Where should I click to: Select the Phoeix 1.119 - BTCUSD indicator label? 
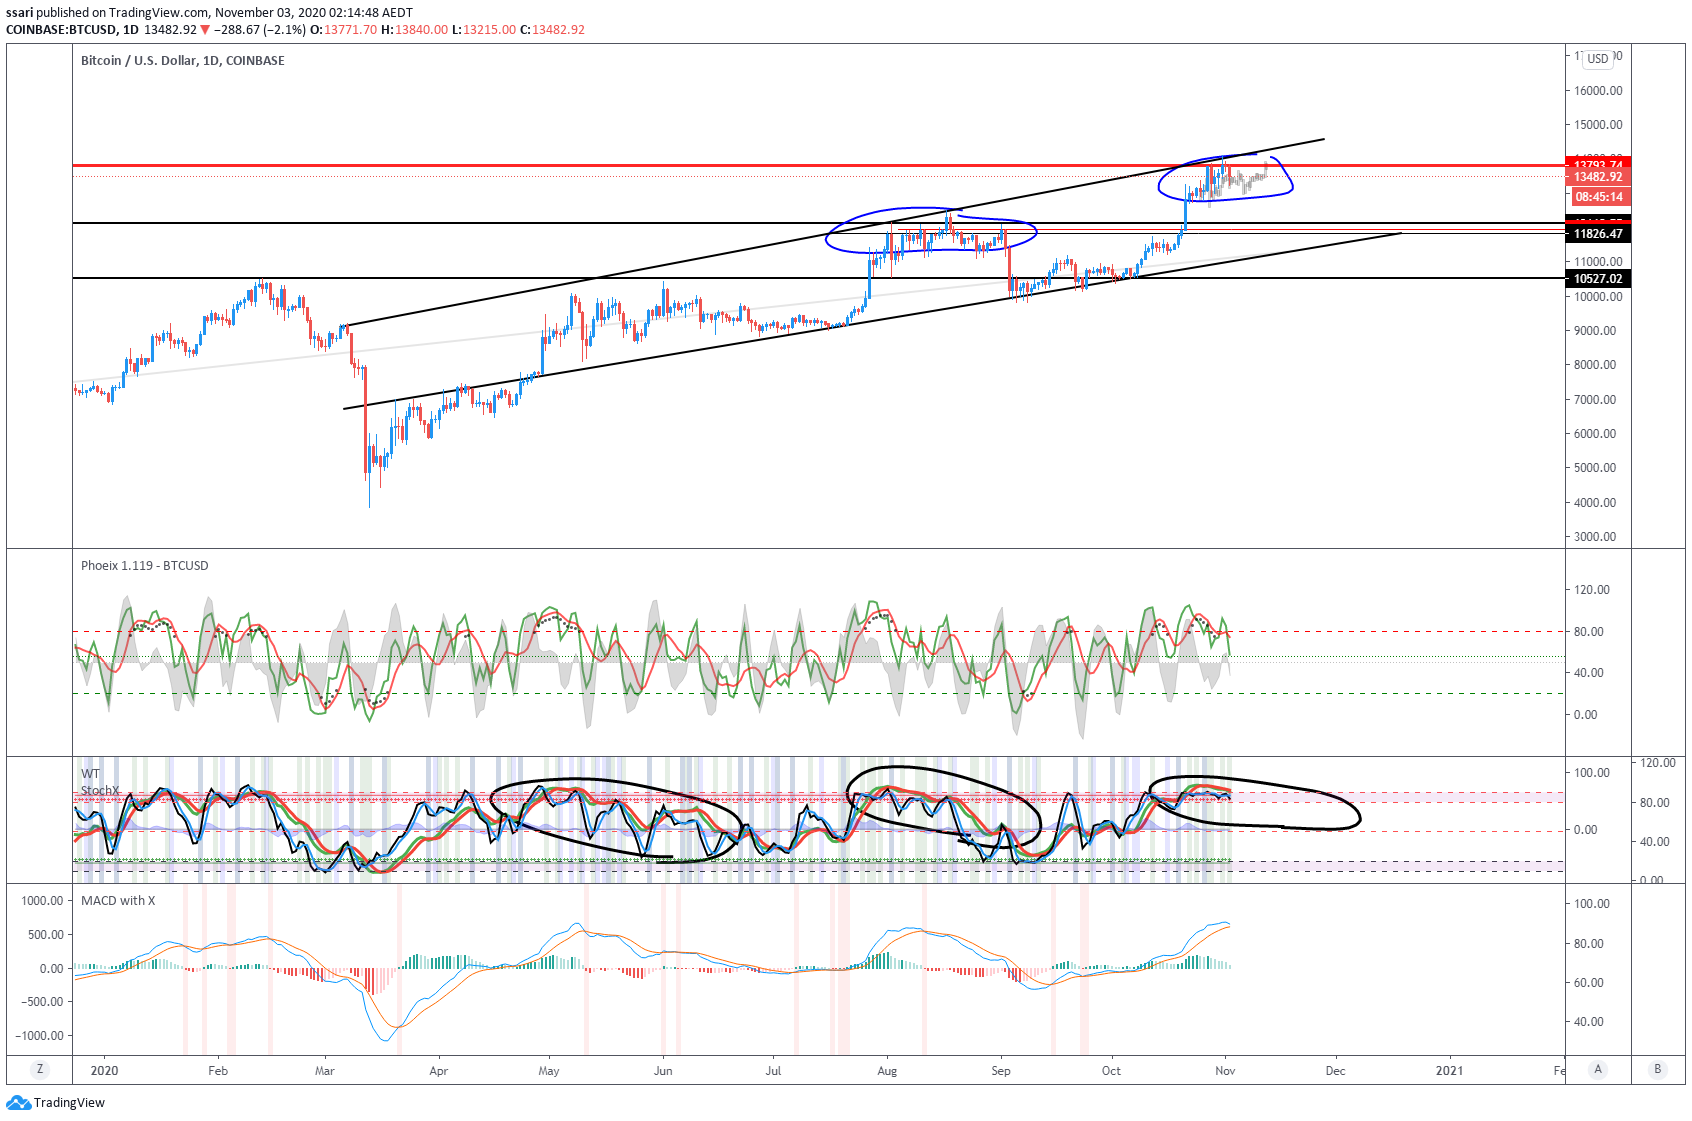145,565
